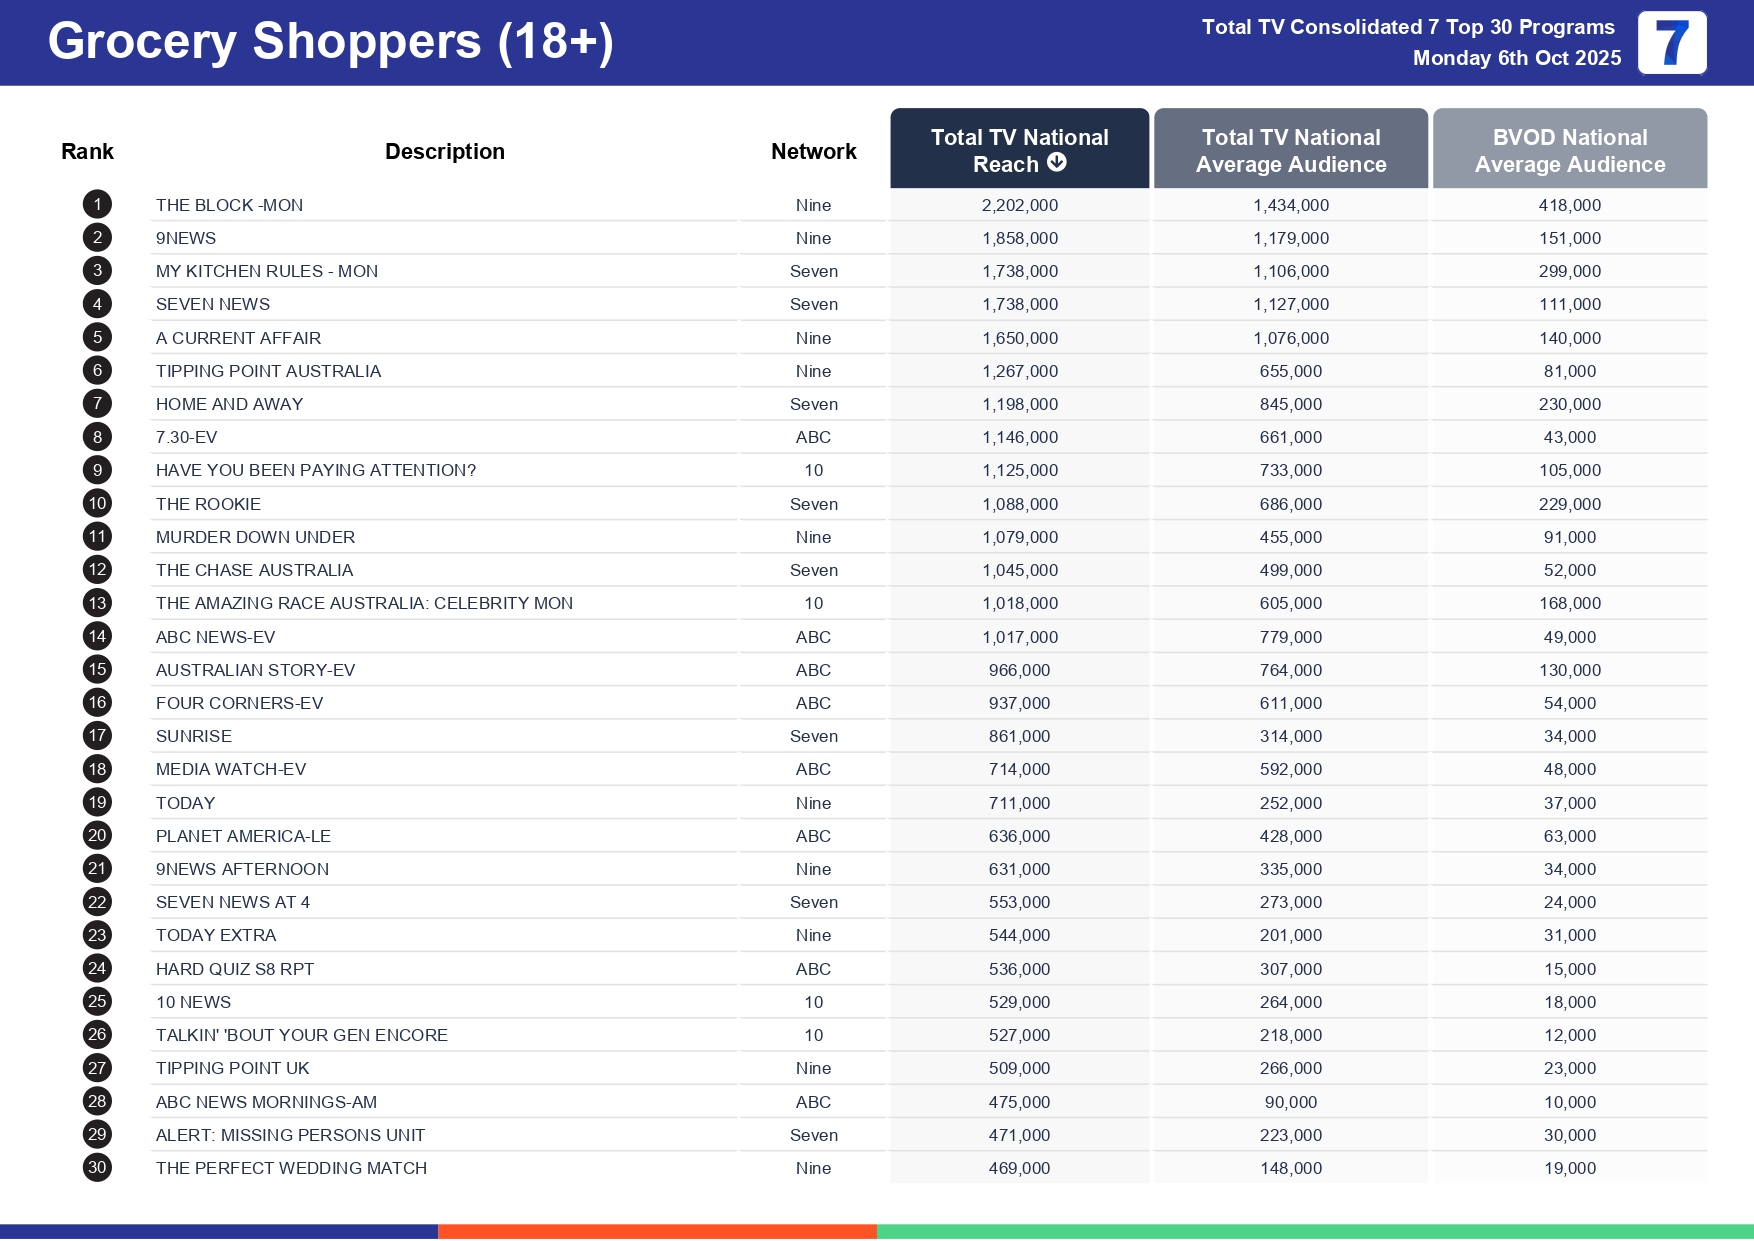Click the Description column heading

[x=444, y=152]
